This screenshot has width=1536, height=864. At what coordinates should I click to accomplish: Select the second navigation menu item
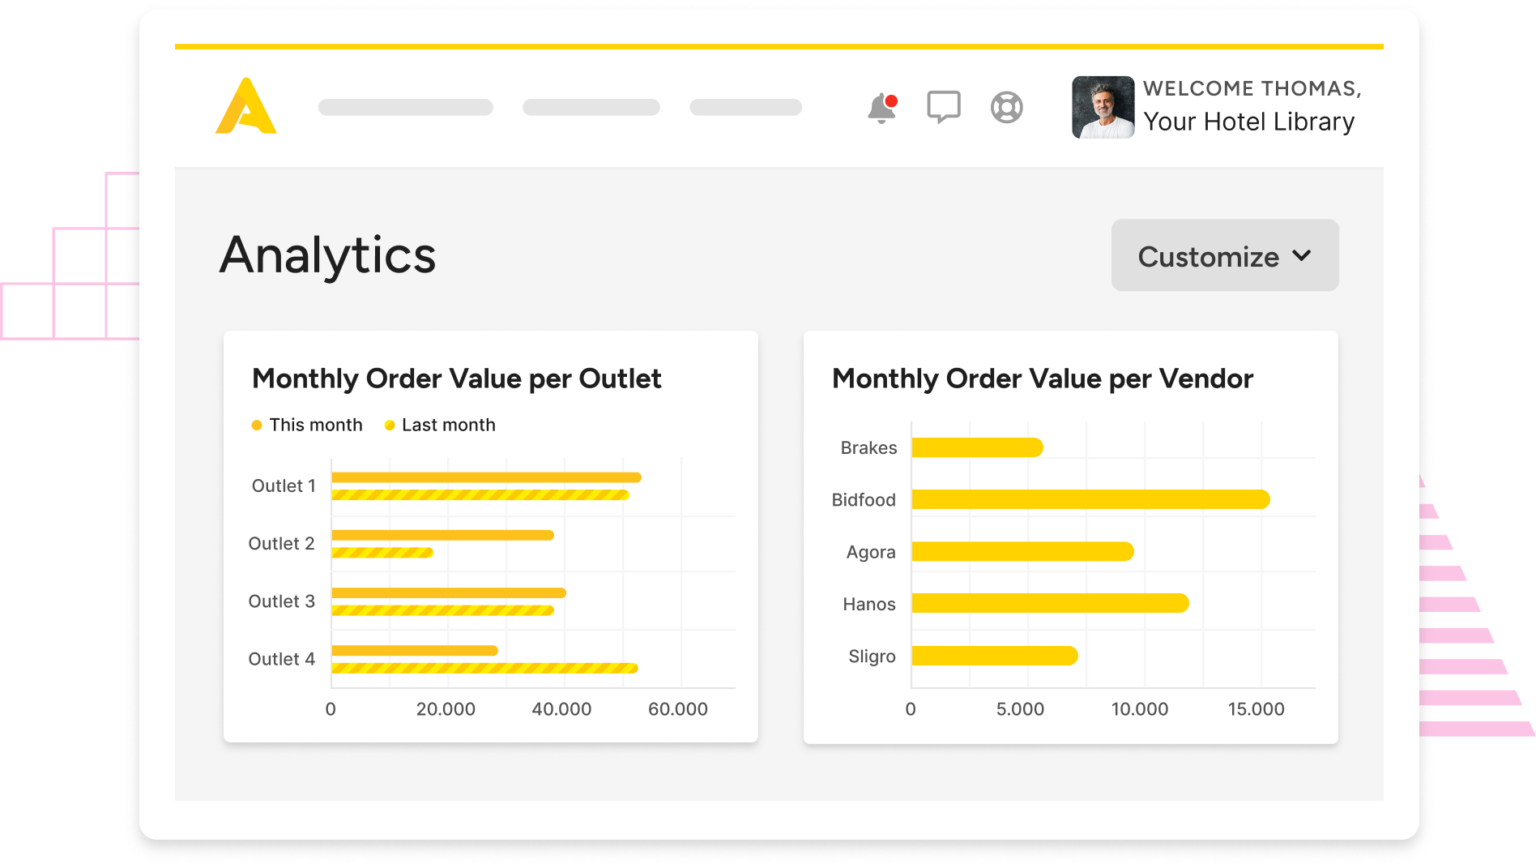(x=591, y=107)
